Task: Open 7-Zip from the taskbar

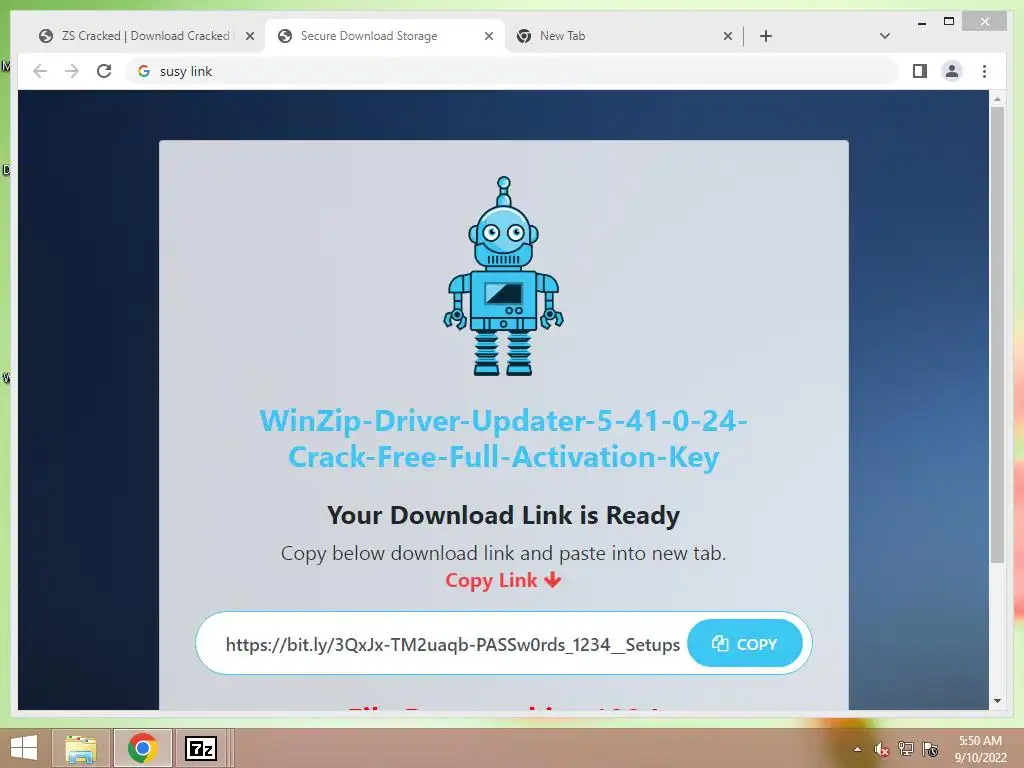Action: pos(201,748)
